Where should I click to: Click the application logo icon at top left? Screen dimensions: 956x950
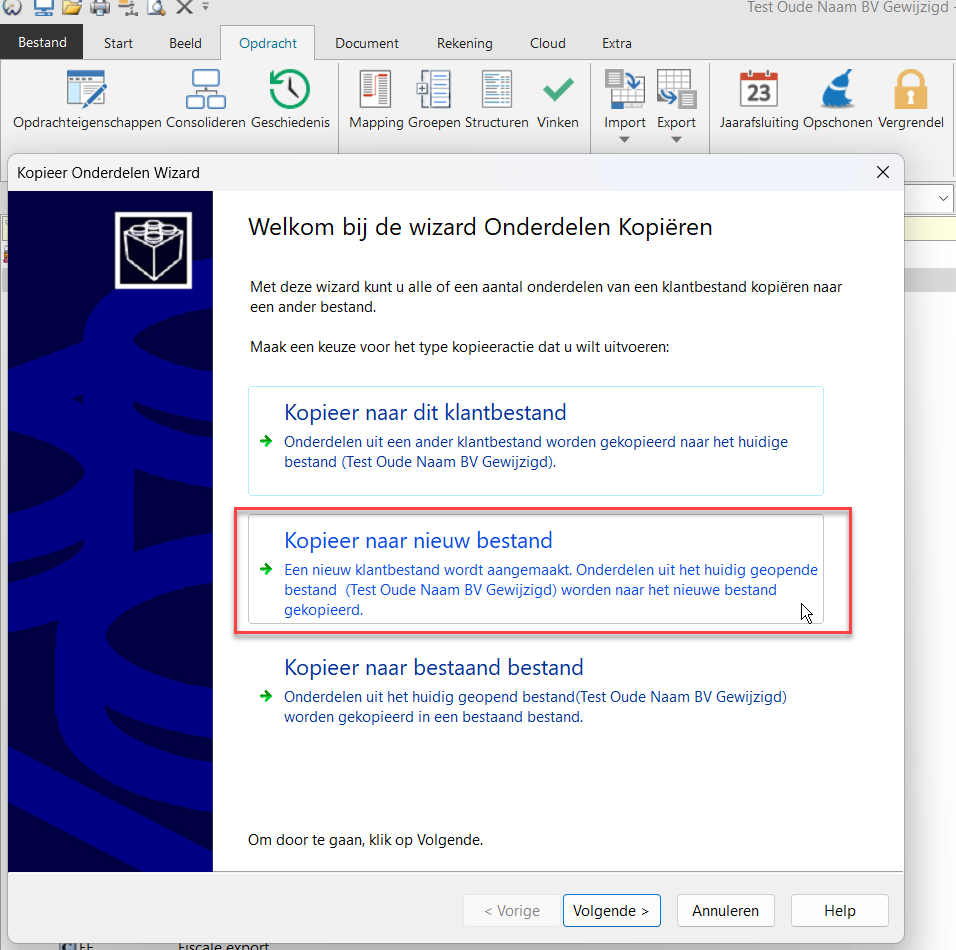tap(12, 7)
